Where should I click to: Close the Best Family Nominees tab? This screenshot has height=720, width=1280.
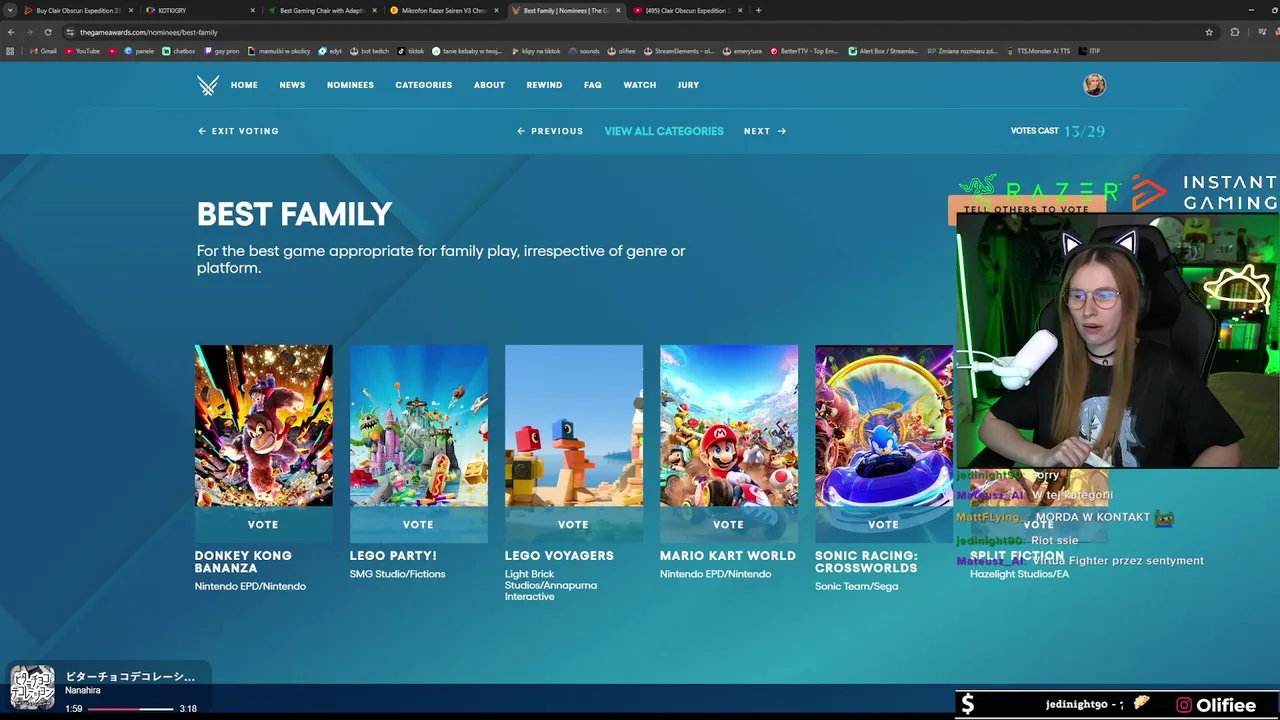pyautogui.click(x=618, y=10)
